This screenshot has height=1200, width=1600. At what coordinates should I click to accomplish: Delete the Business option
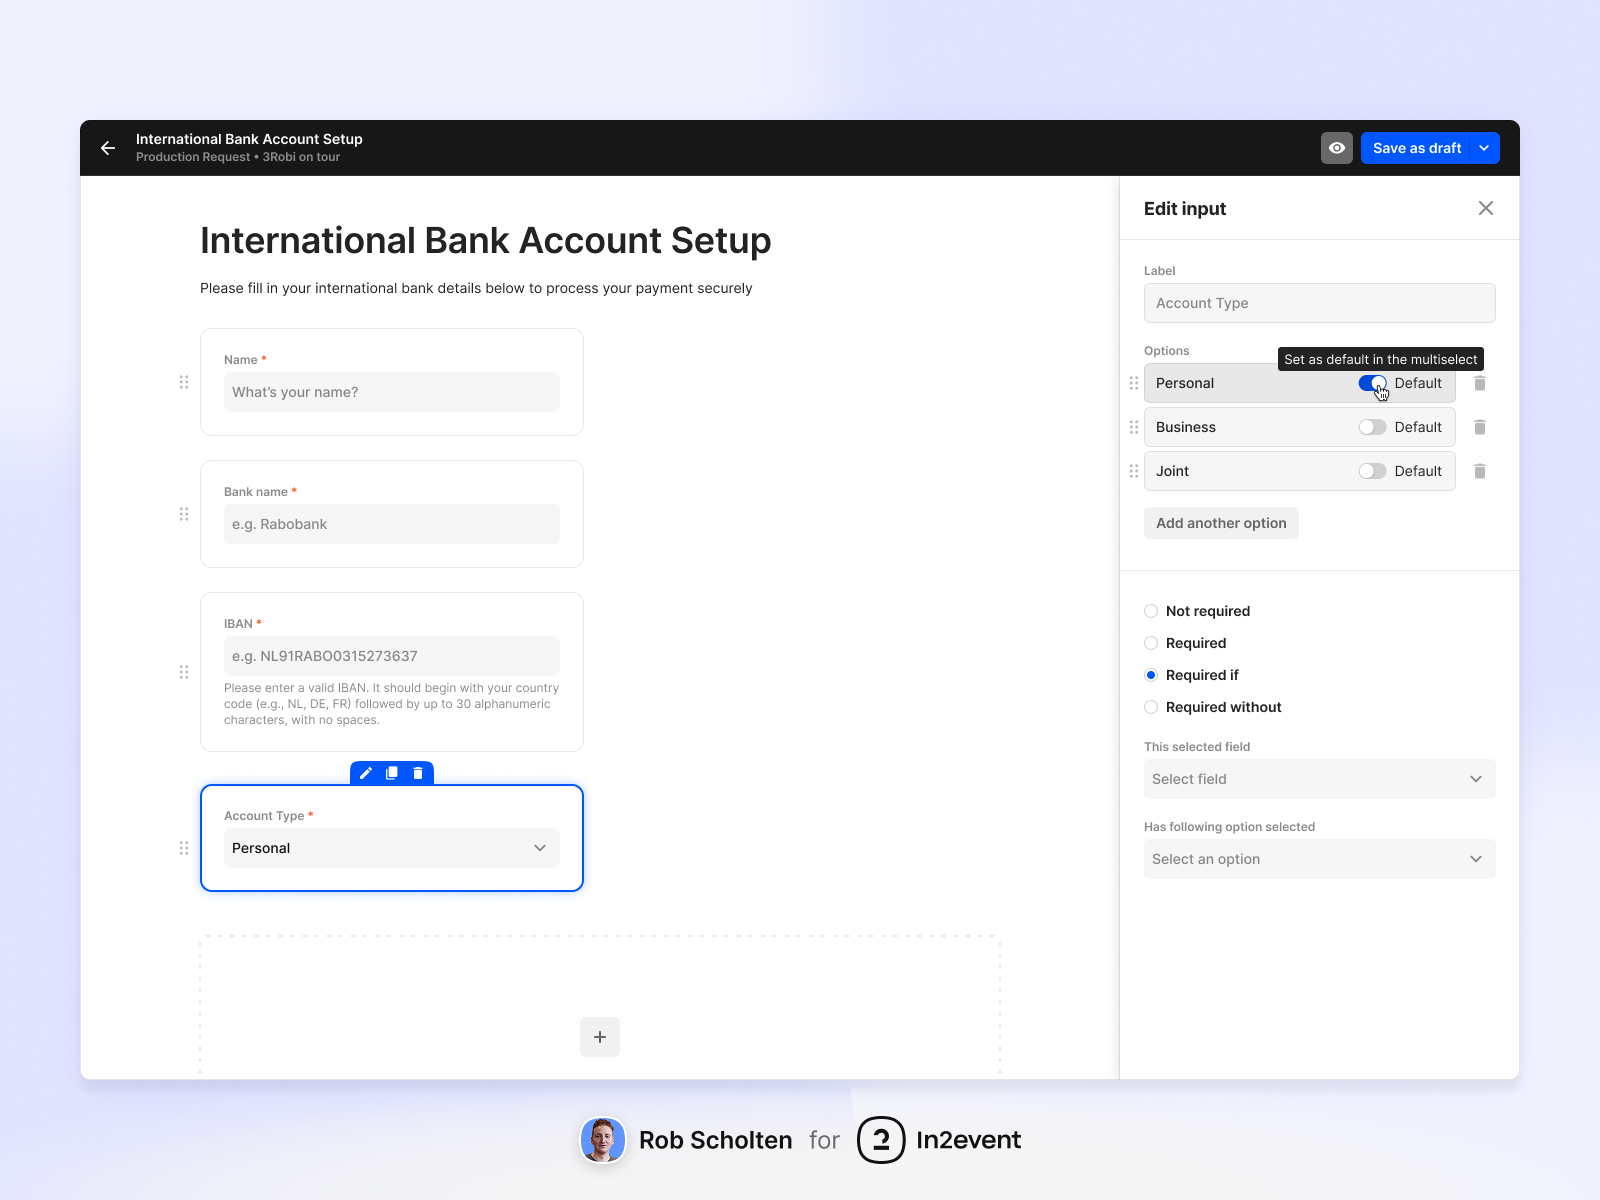click(x=1480, y=427)
